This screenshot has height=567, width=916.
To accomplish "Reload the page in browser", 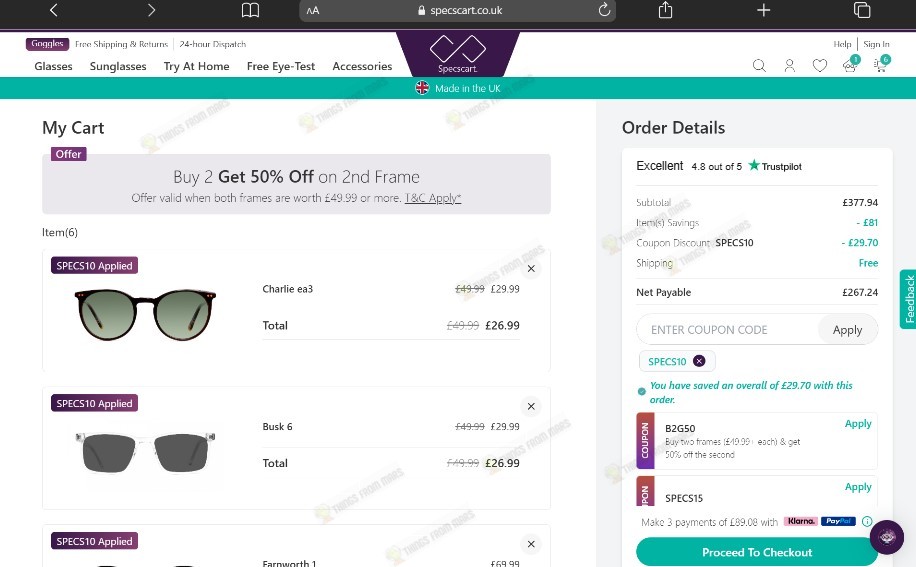I will [604, 10].
